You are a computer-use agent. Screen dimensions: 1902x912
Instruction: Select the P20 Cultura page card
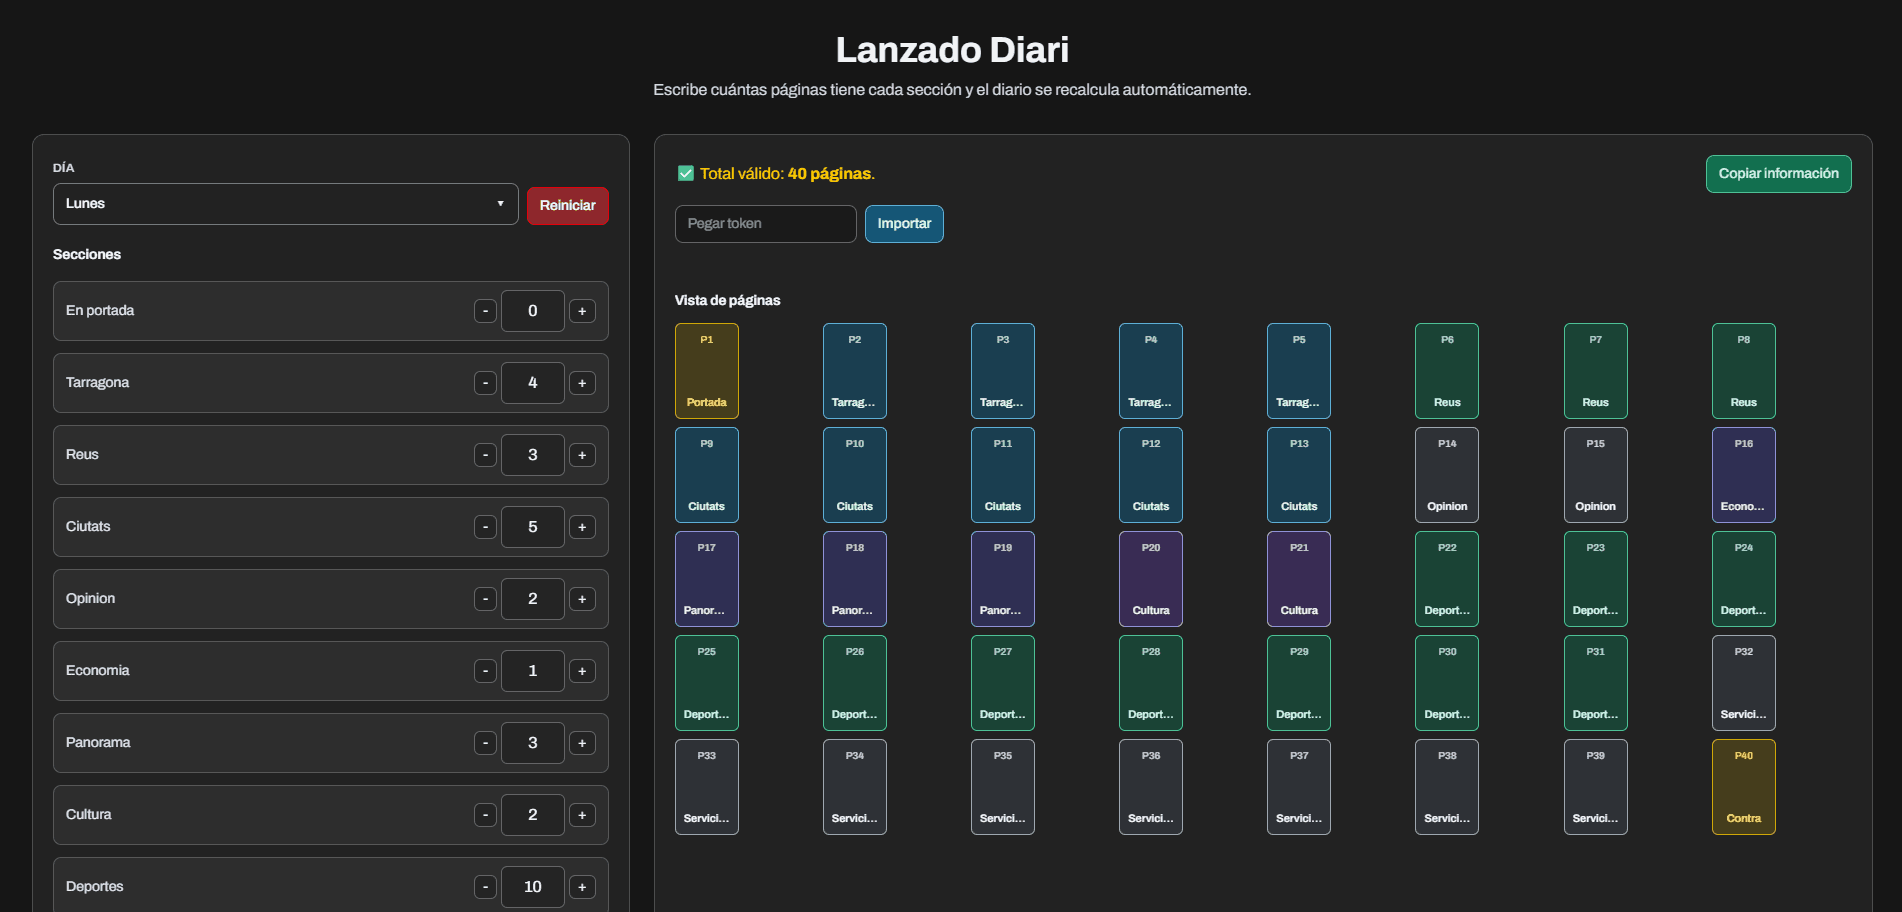click(x=1151, y=579)
